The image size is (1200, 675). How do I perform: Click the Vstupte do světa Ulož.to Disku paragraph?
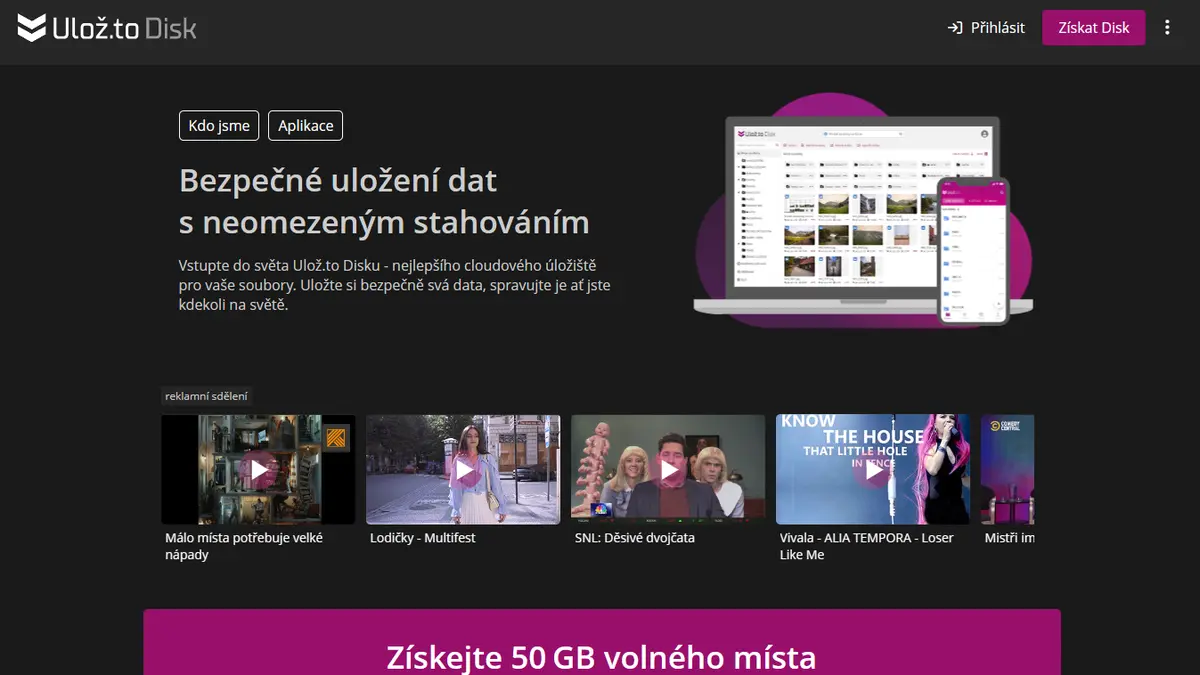click(395, 285)
